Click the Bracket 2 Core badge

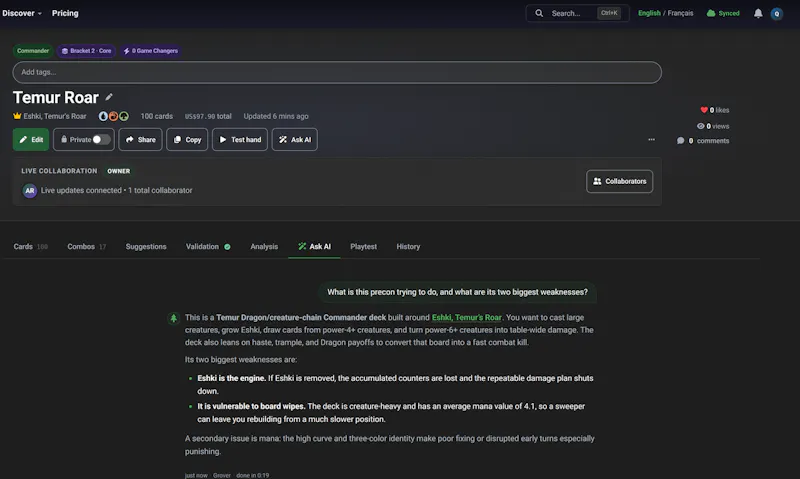point(86,51)
